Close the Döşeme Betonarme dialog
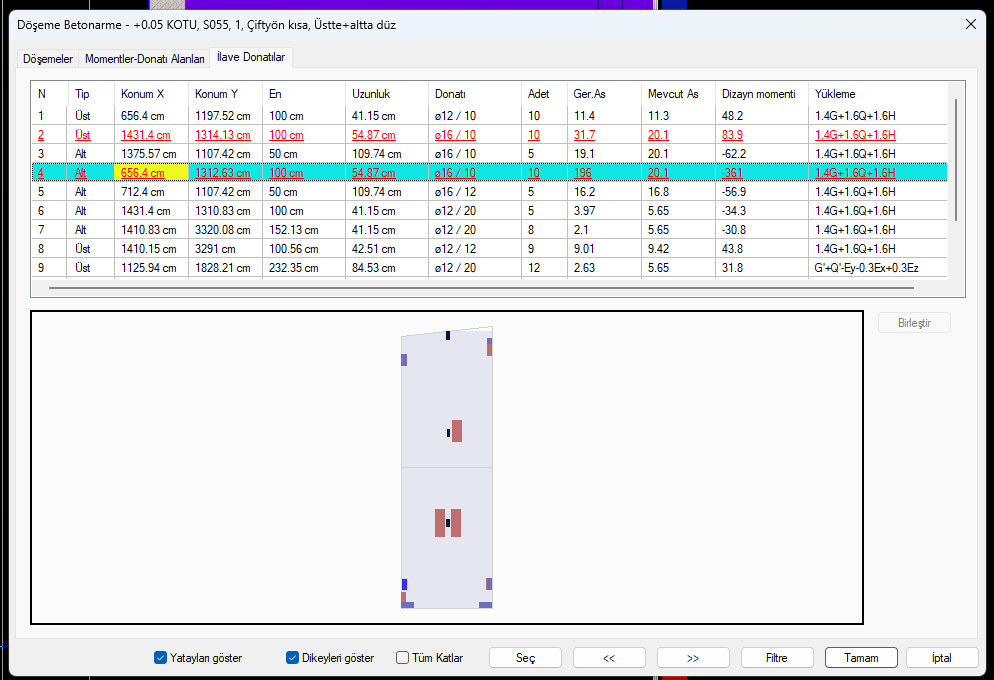994x680 pixels. [x=971, y=24]
